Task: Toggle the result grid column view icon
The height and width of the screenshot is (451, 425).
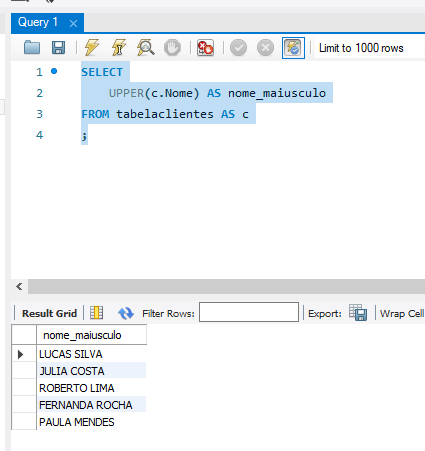Action: coord(96,313)
